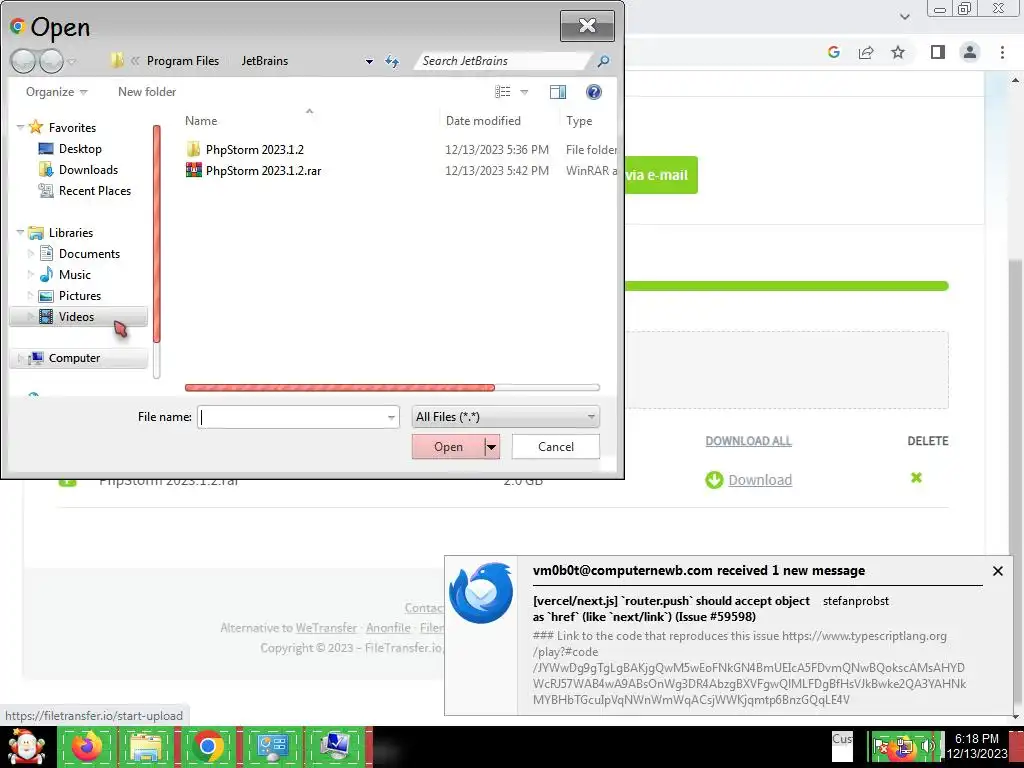Screen dimensions: 1024x768
Task: Click the green upload progress bar
Action: (786, 286)
